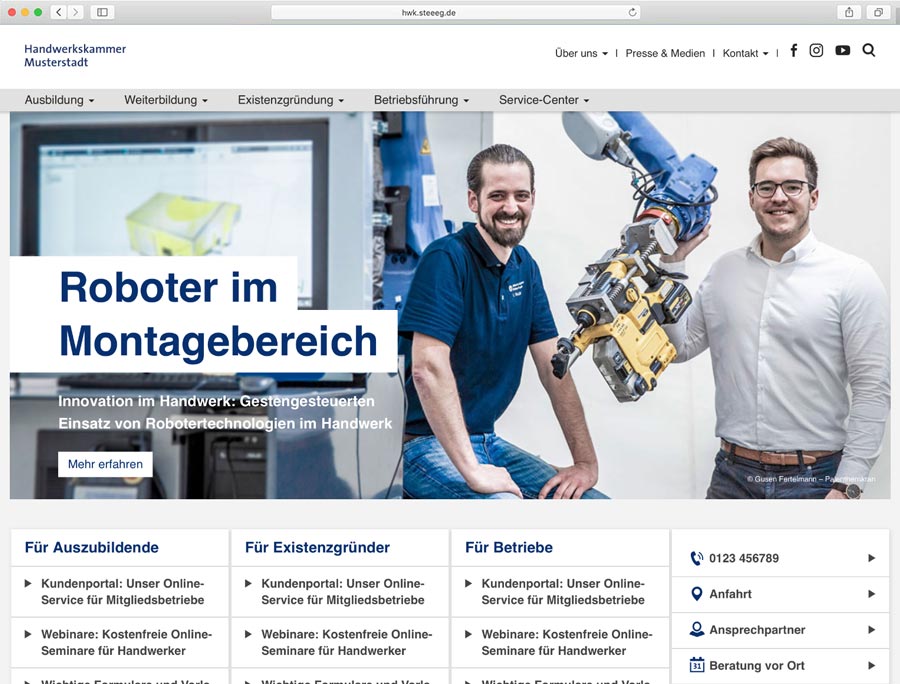Open the Service-Center navigation menu
Viewport: 900px width, 684px height.
[x=544, y=100]
